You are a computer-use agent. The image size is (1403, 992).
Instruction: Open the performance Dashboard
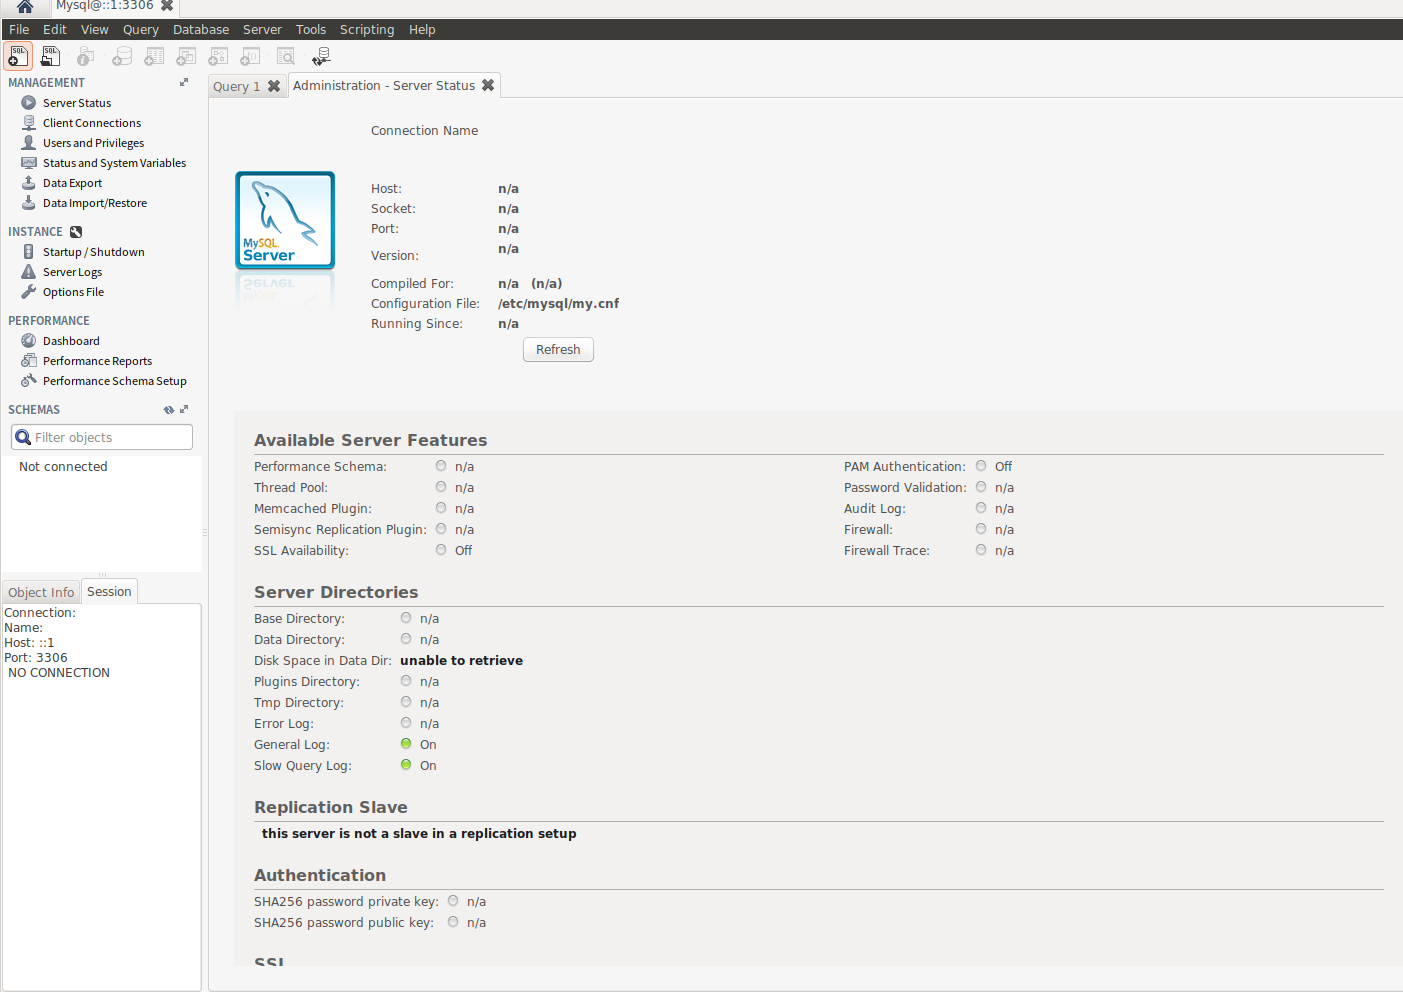point(71,341)
